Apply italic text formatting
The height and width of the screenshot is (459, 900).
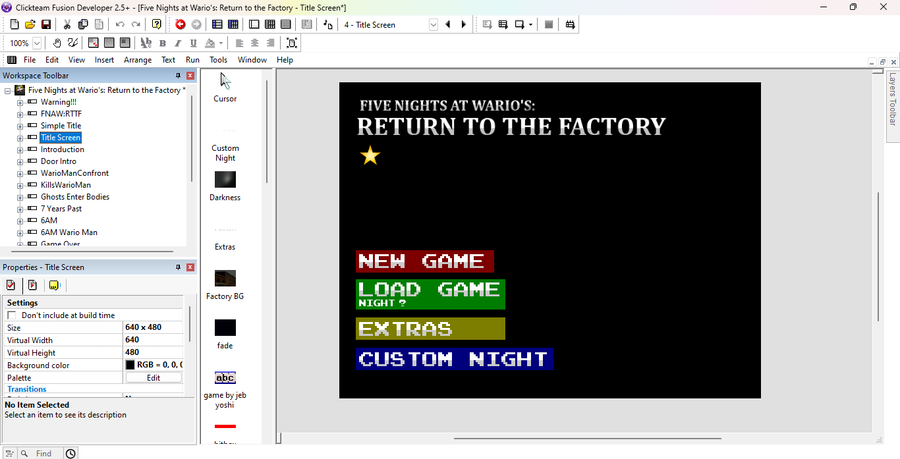[178, 42]
